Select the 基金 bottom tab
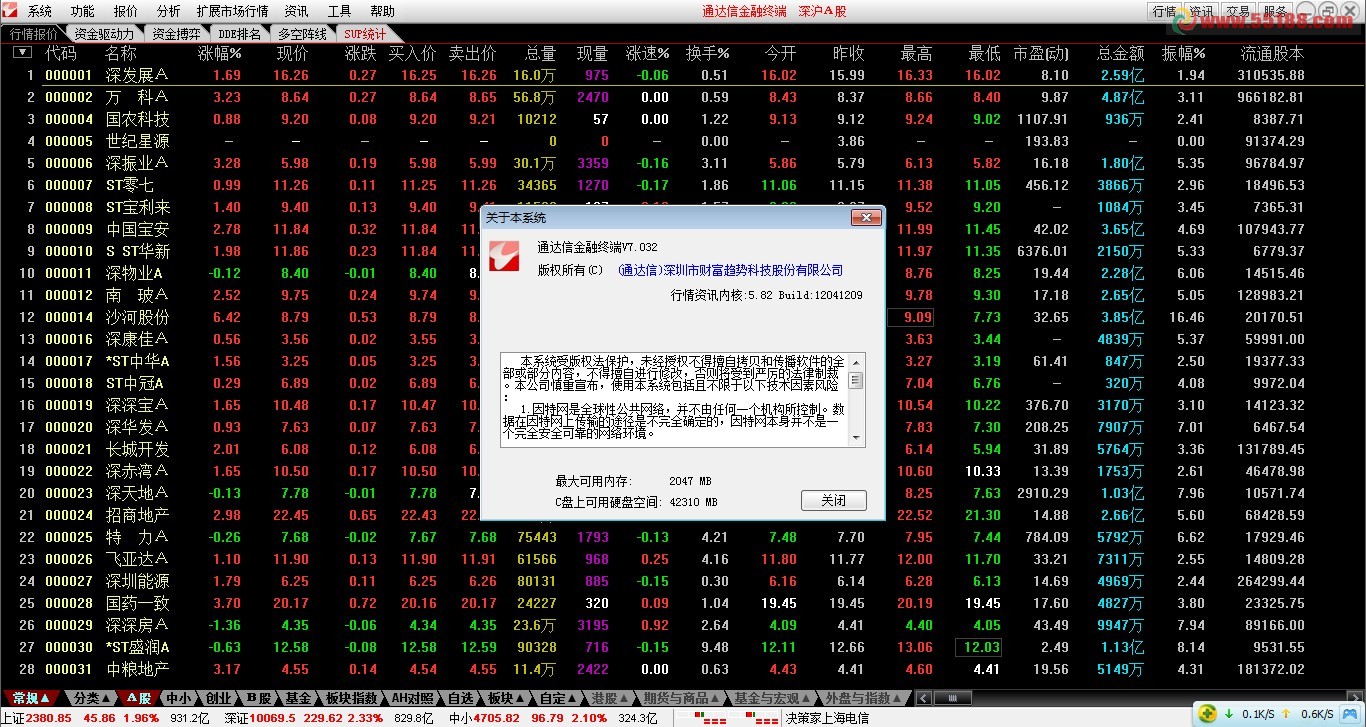 298,698
